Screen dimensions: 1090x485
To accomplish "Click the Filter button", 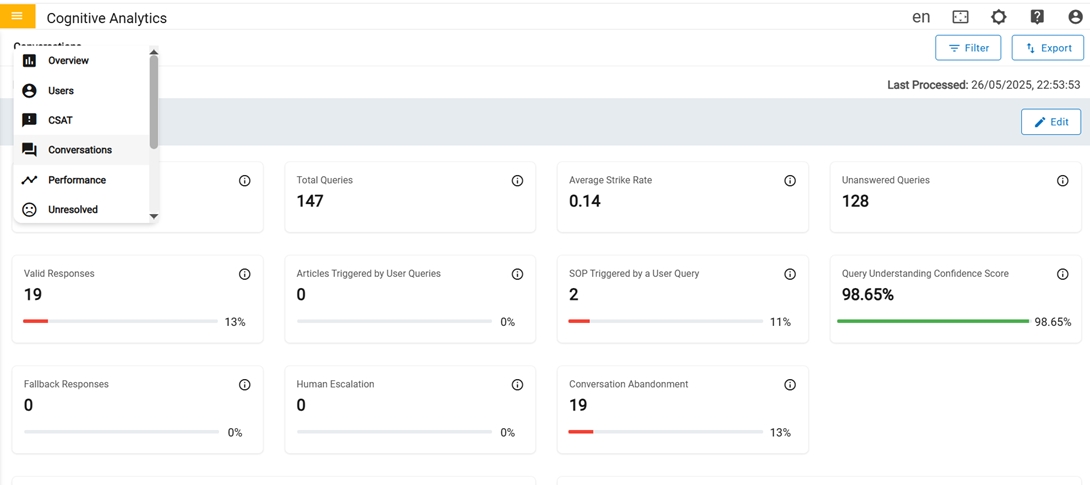I will pyautogui.click(x=968, y=48).
